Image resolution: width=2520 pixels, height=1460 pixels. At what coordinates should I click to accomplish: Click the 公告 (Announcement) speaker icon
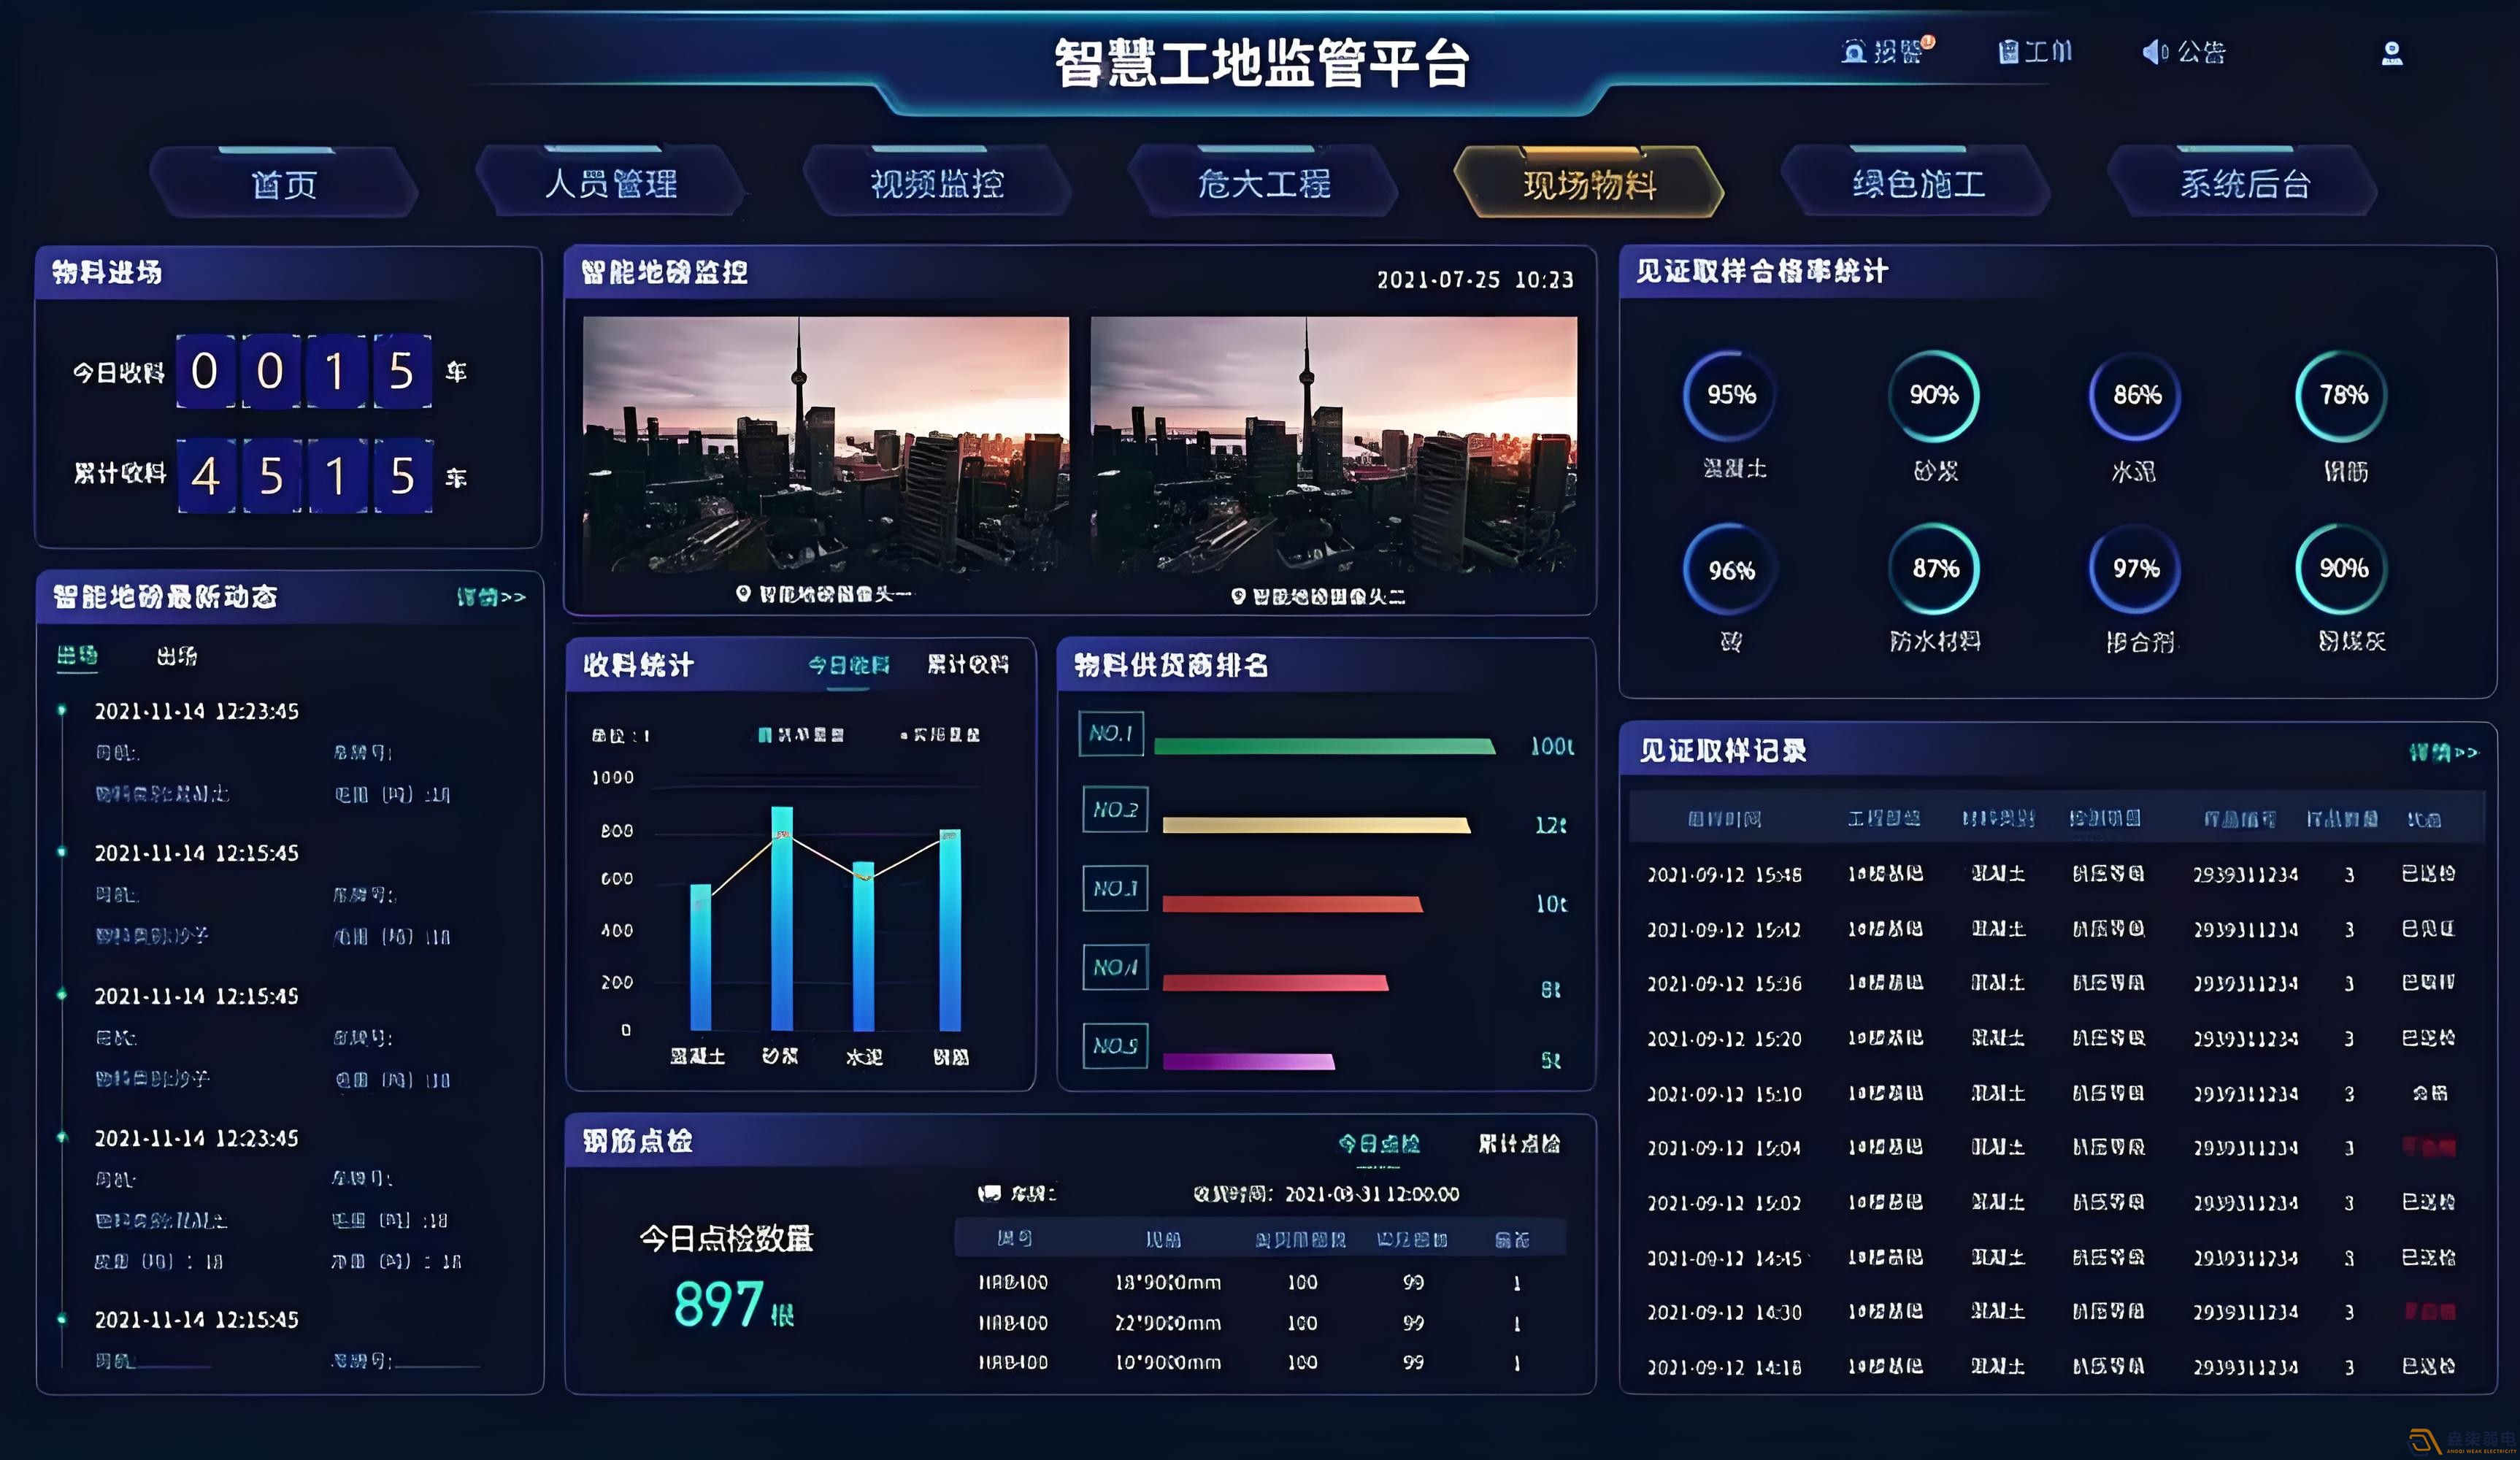(x=2150, y=50)
